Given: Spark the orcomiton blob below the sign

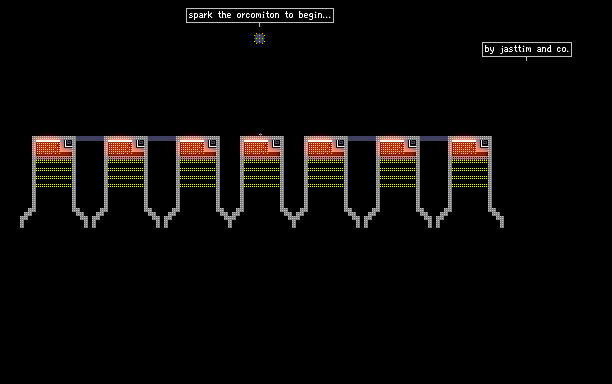Looking at the screenshot, I should tap(260, 38).
